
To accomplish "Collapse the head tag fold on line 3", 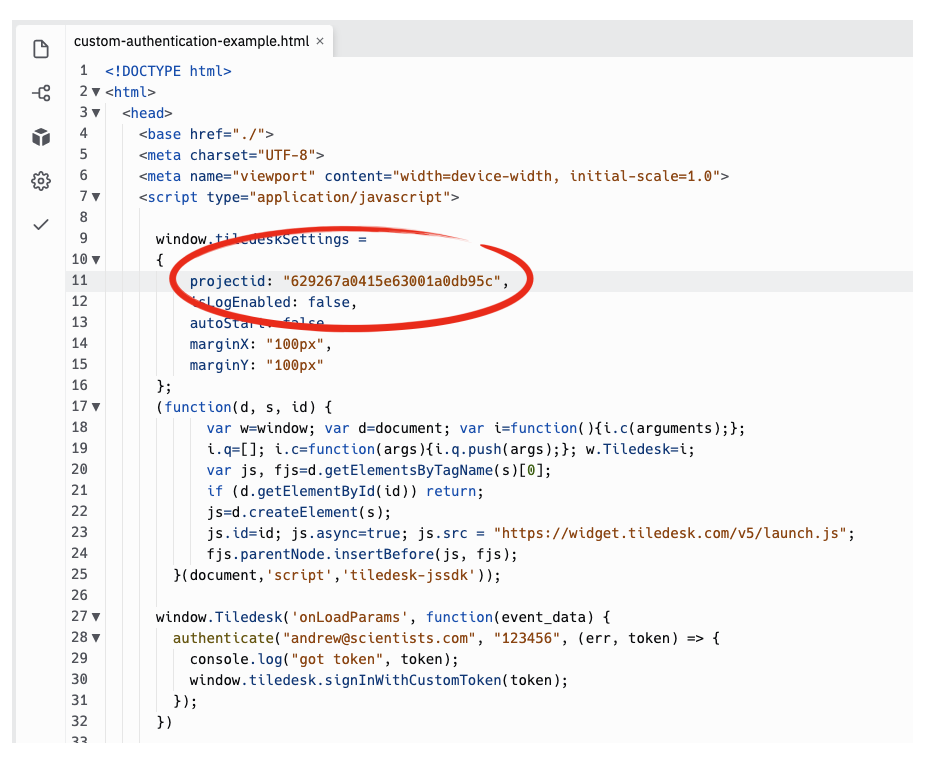I will click(x=96, y=113).
